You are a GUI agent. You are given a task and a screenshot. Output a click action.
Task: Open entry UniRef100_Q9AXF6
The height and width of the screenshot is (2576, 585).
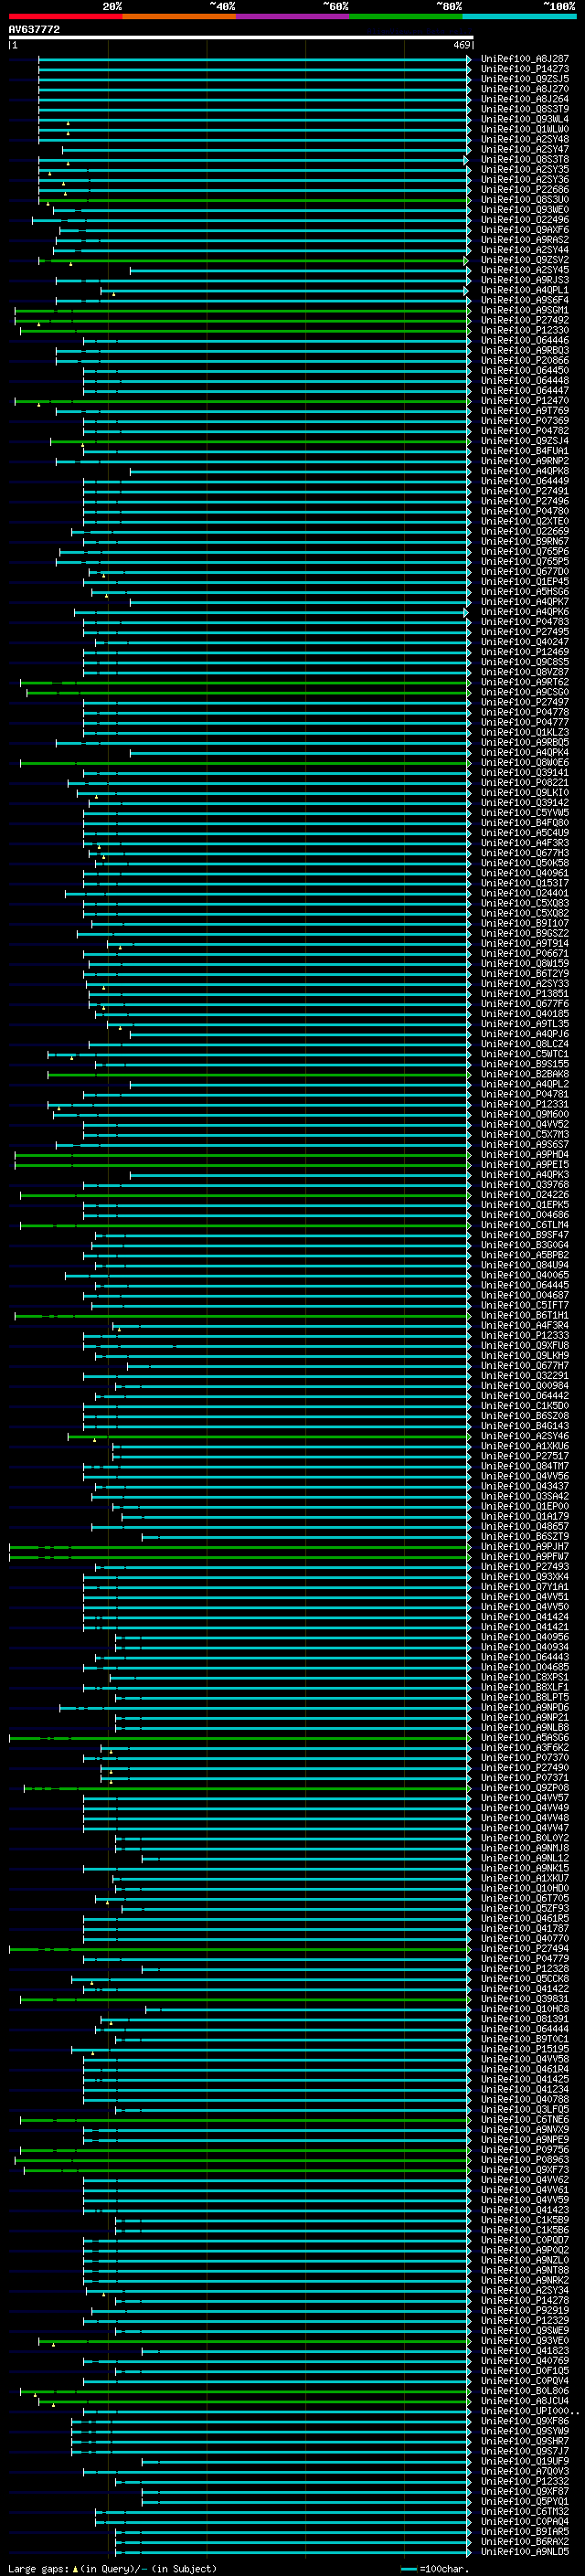525,230
